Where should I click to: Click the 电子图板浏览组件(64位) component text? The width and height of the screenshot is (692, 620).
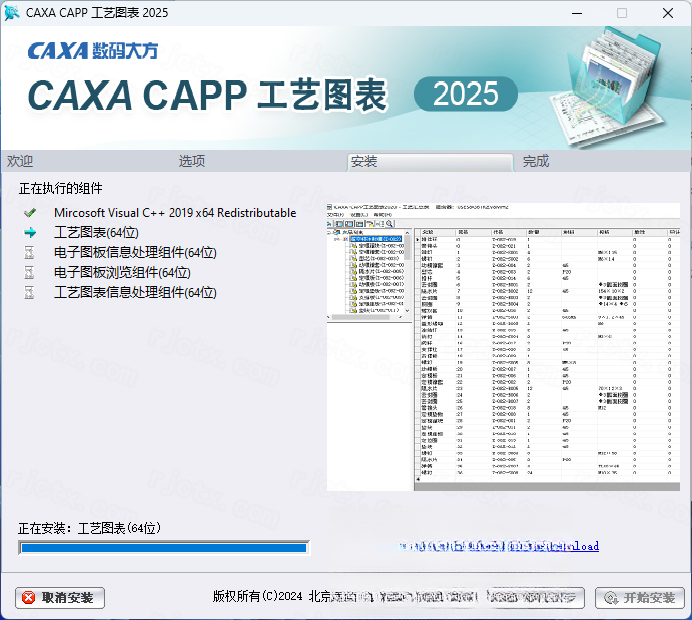click(x=122, y=272)
